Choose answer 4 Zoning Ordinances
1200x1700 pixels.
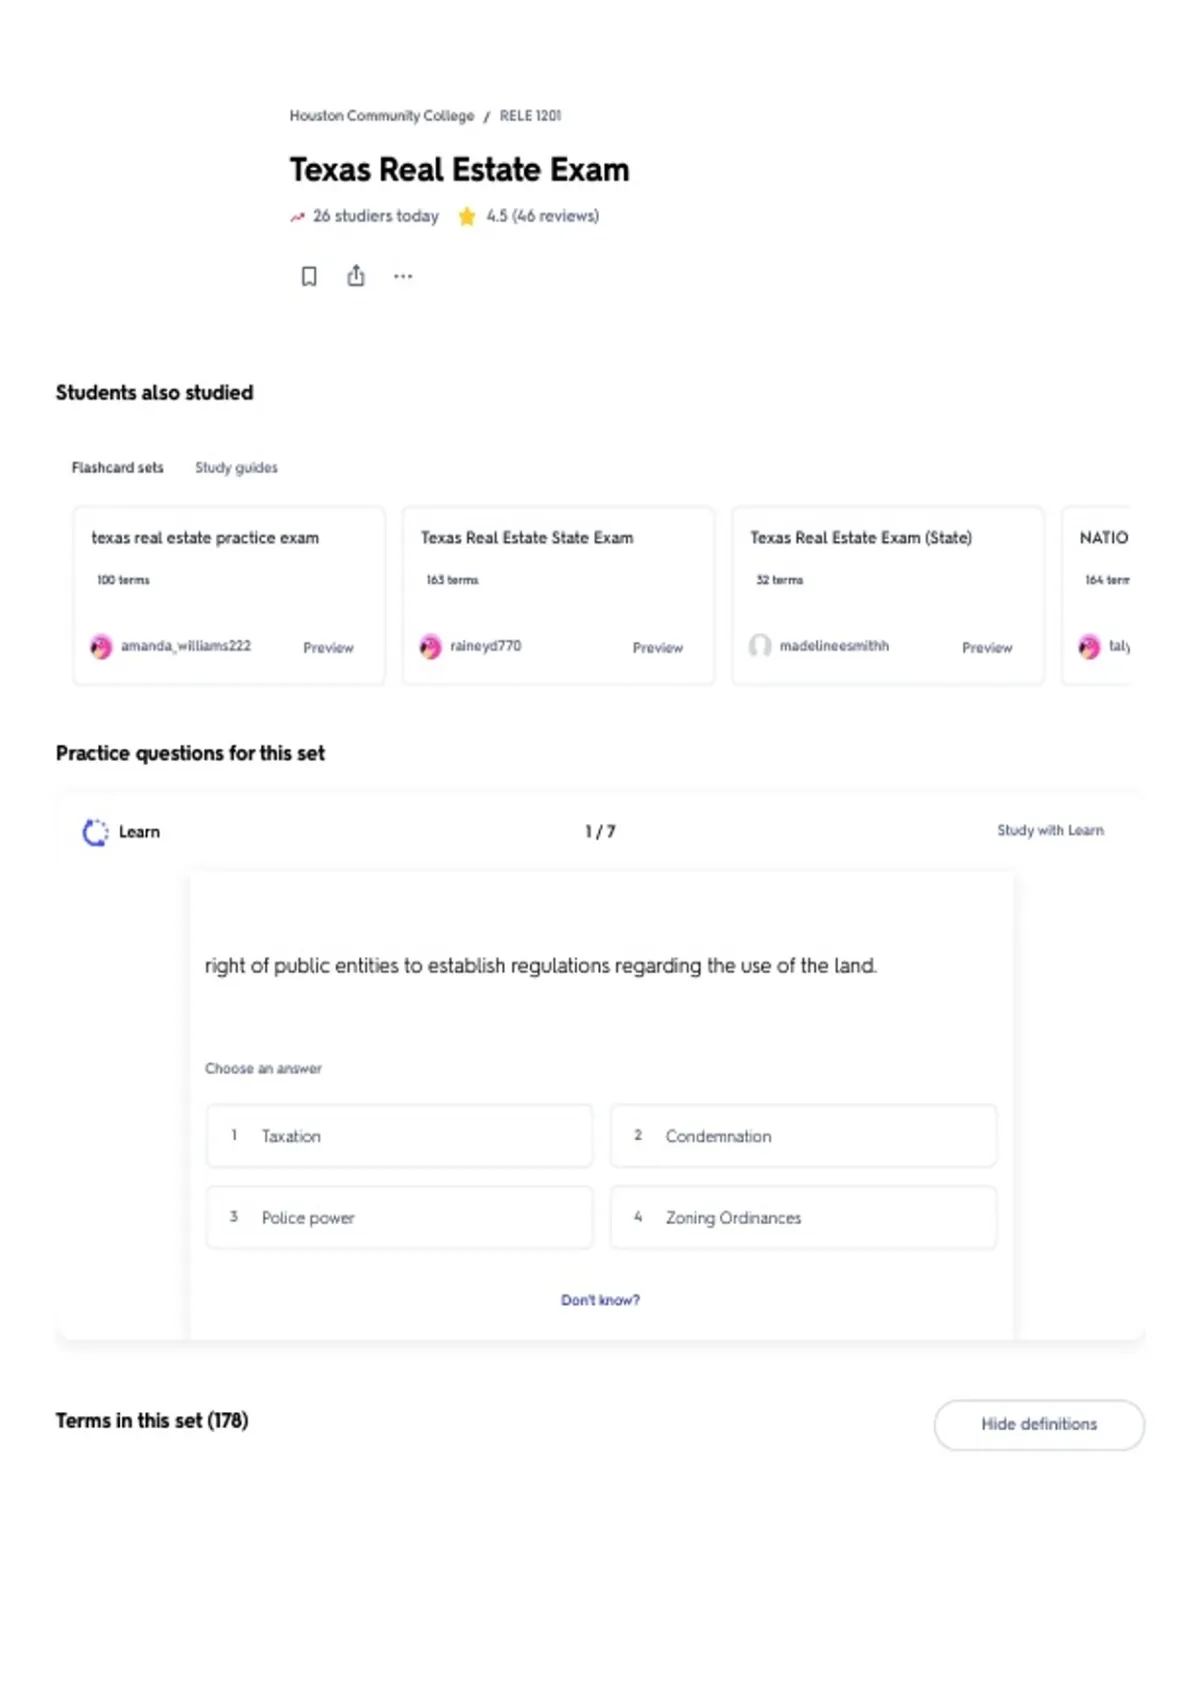click(804, 1217)
